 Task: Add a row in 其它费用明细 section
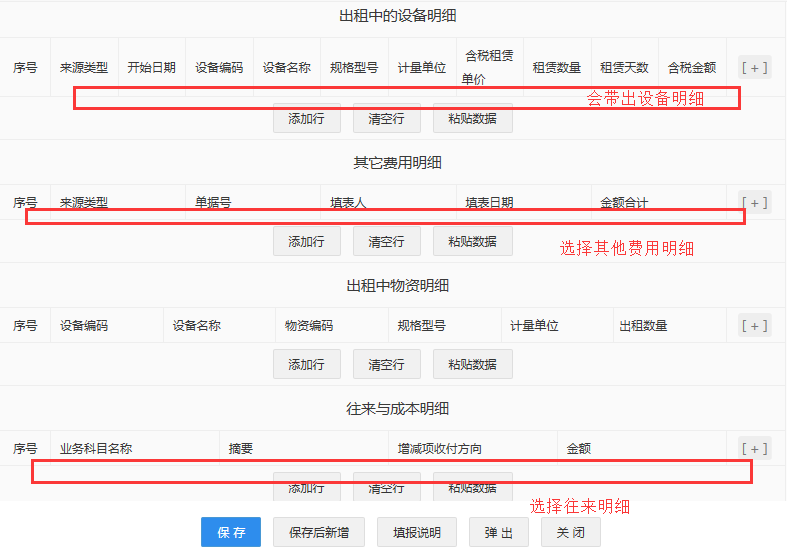[307, 241]
